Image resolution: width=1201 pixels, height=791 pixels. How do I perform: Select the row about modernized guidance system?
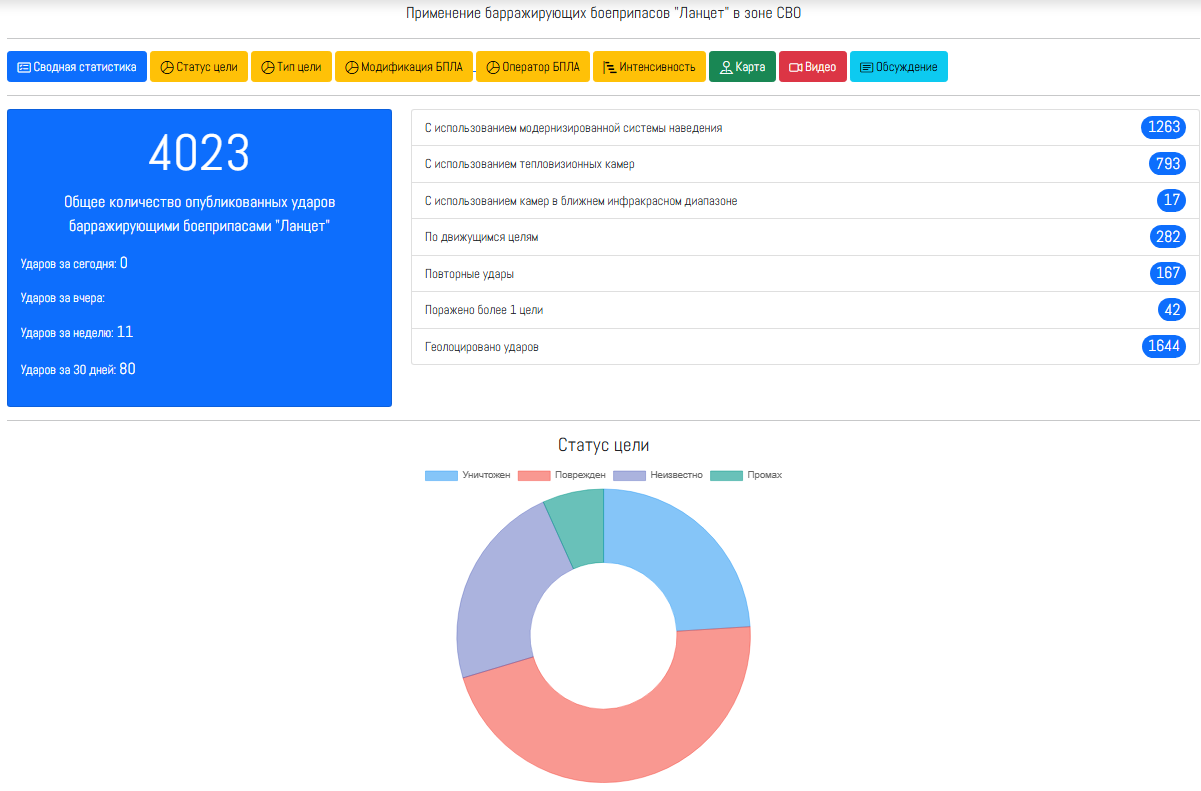[573, 128]
